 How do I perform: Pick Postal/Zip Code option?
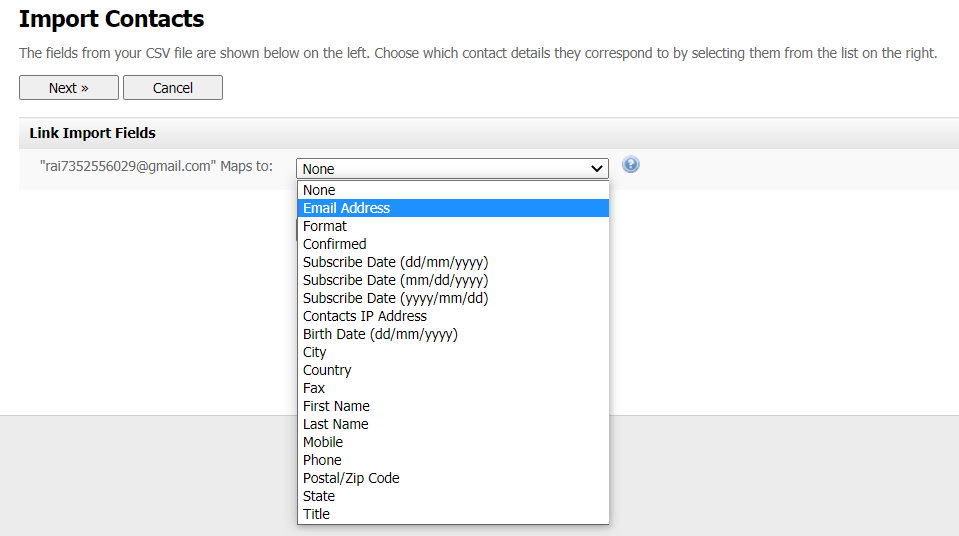[x=453, y=478]
